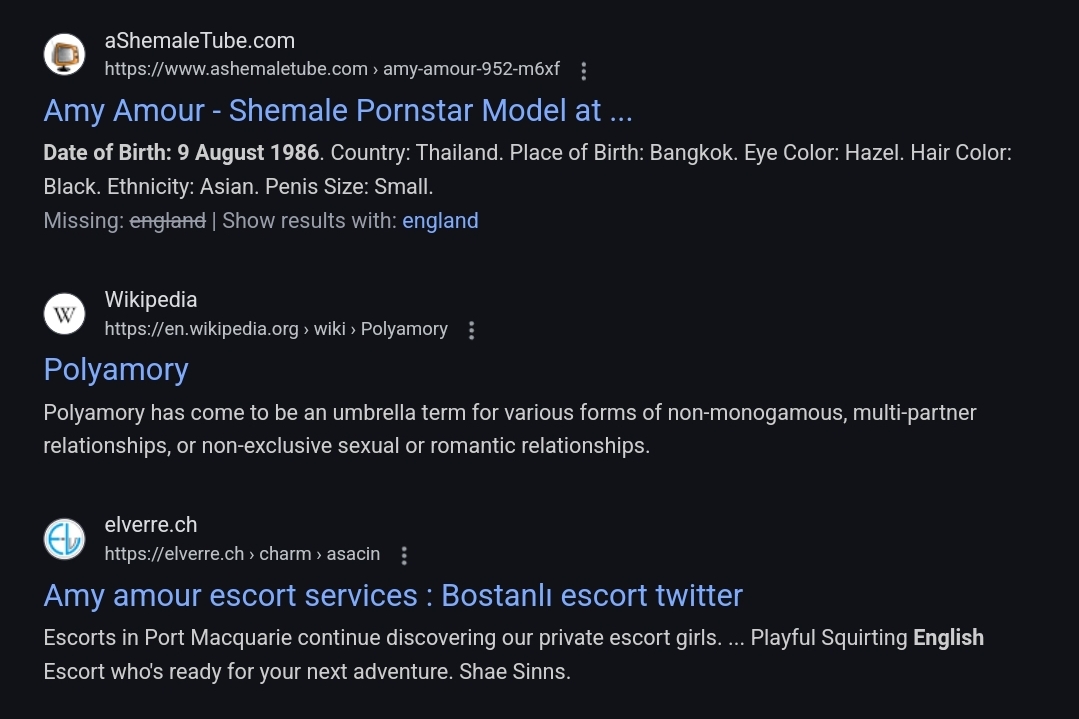Click the en.wikipedia.org › wiki › Polyamory breadcrumb
The height and width of the screenshot is (719, 1079).
[276, 329]
